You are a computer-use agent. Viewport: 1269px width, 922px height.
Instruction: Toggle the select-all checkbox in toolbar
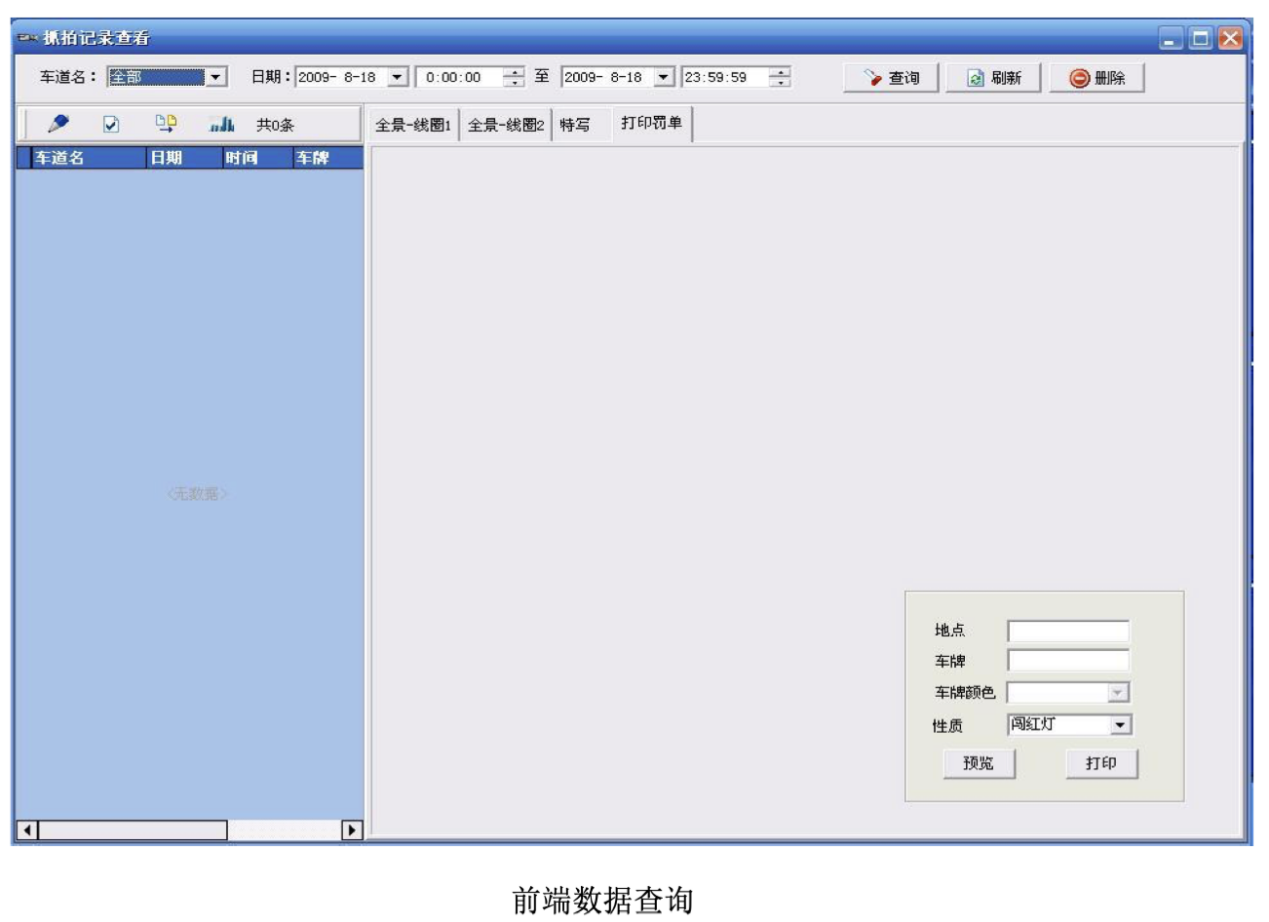pos(112,124)
